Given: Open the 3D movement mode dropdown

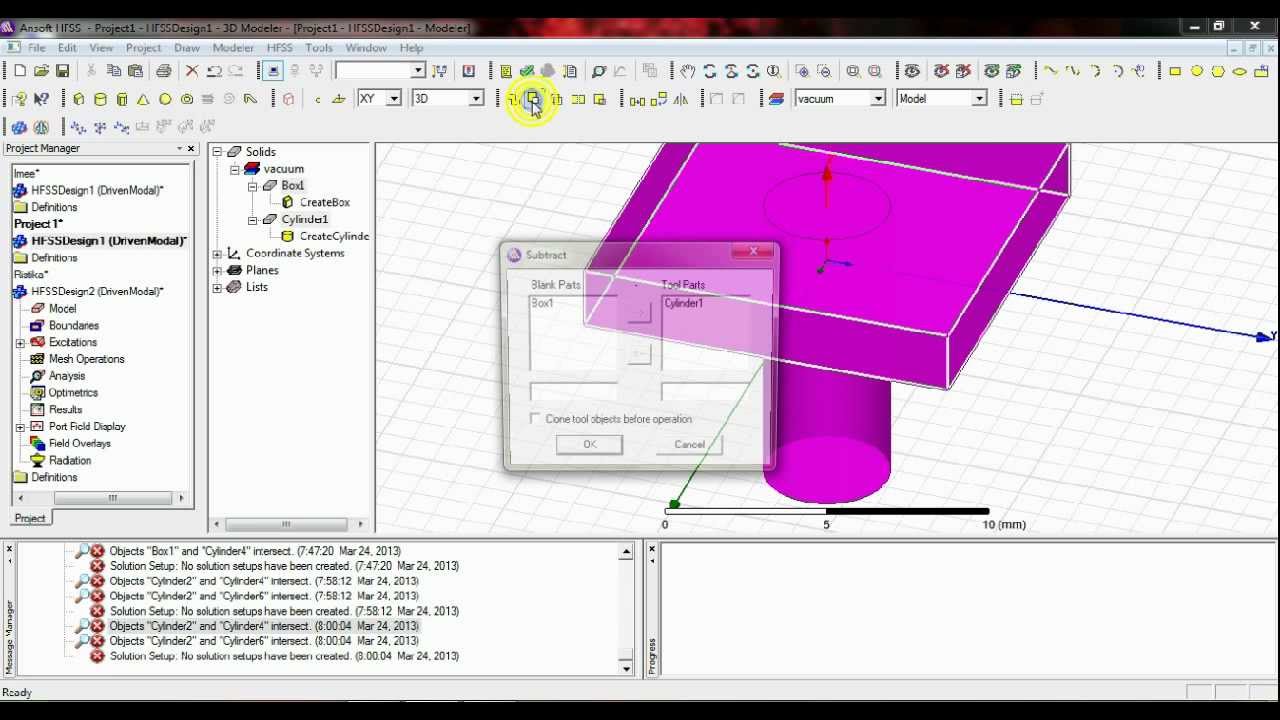Looking at the screenshot, I should tap(476, 98).
